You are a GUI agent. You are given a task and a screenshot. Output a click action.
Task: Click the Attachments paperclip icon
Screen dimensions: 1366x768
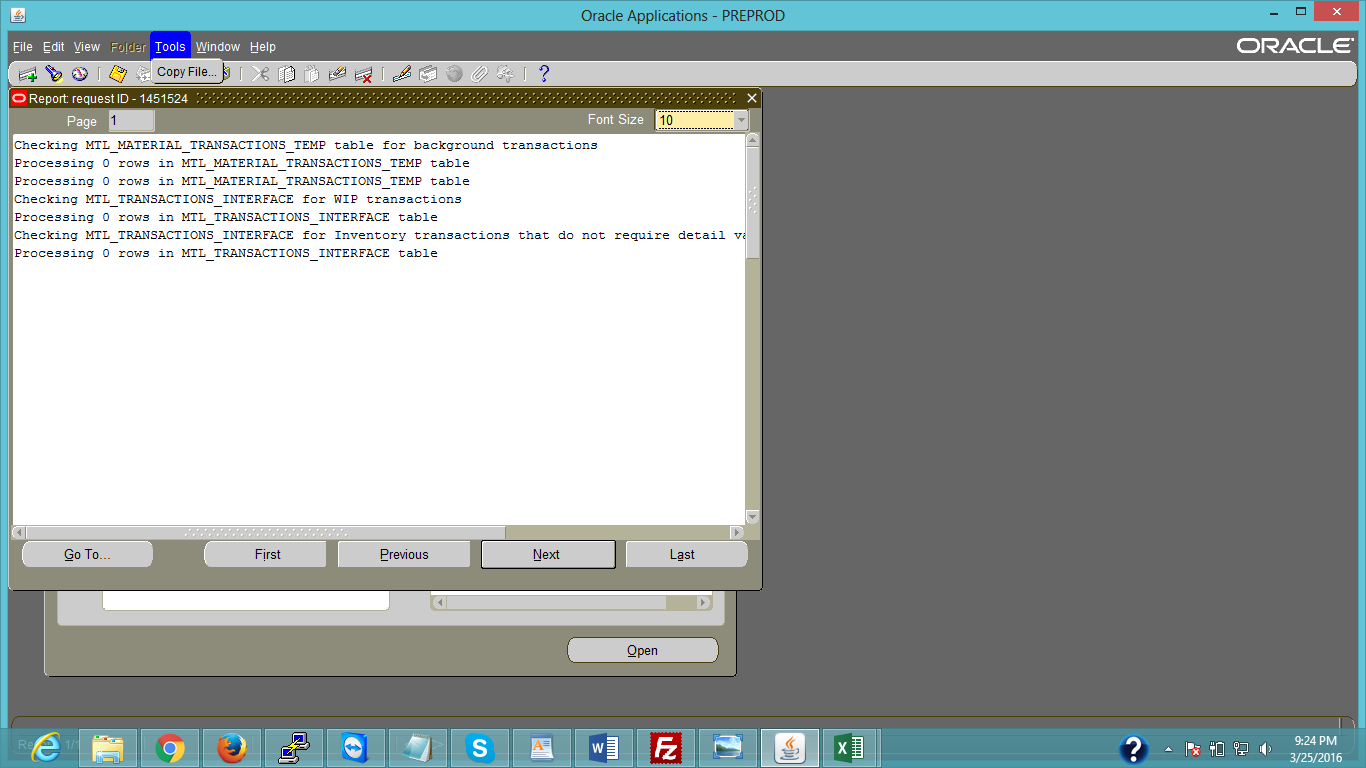(x=480, y=74)
